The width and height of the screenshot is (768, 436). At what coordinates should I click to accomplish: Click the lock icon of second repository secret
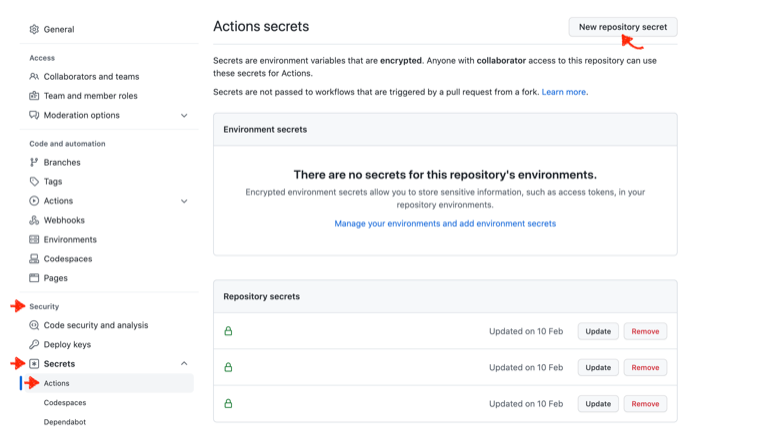coord(228,367)
